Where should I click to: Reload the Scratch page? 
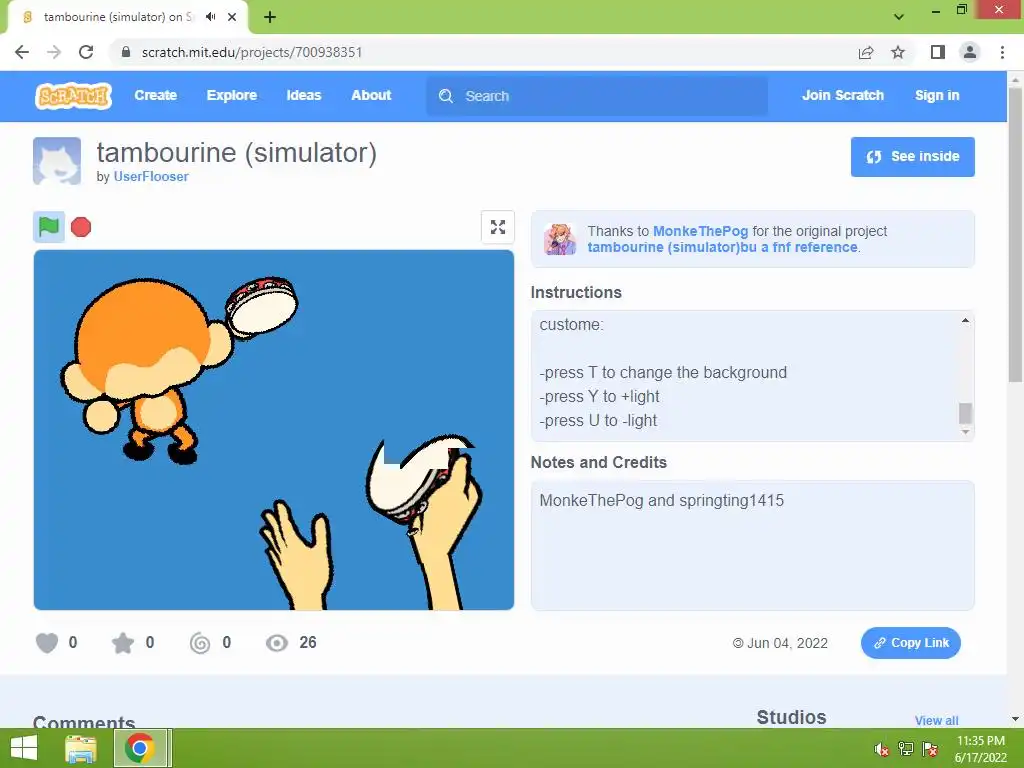86,52
